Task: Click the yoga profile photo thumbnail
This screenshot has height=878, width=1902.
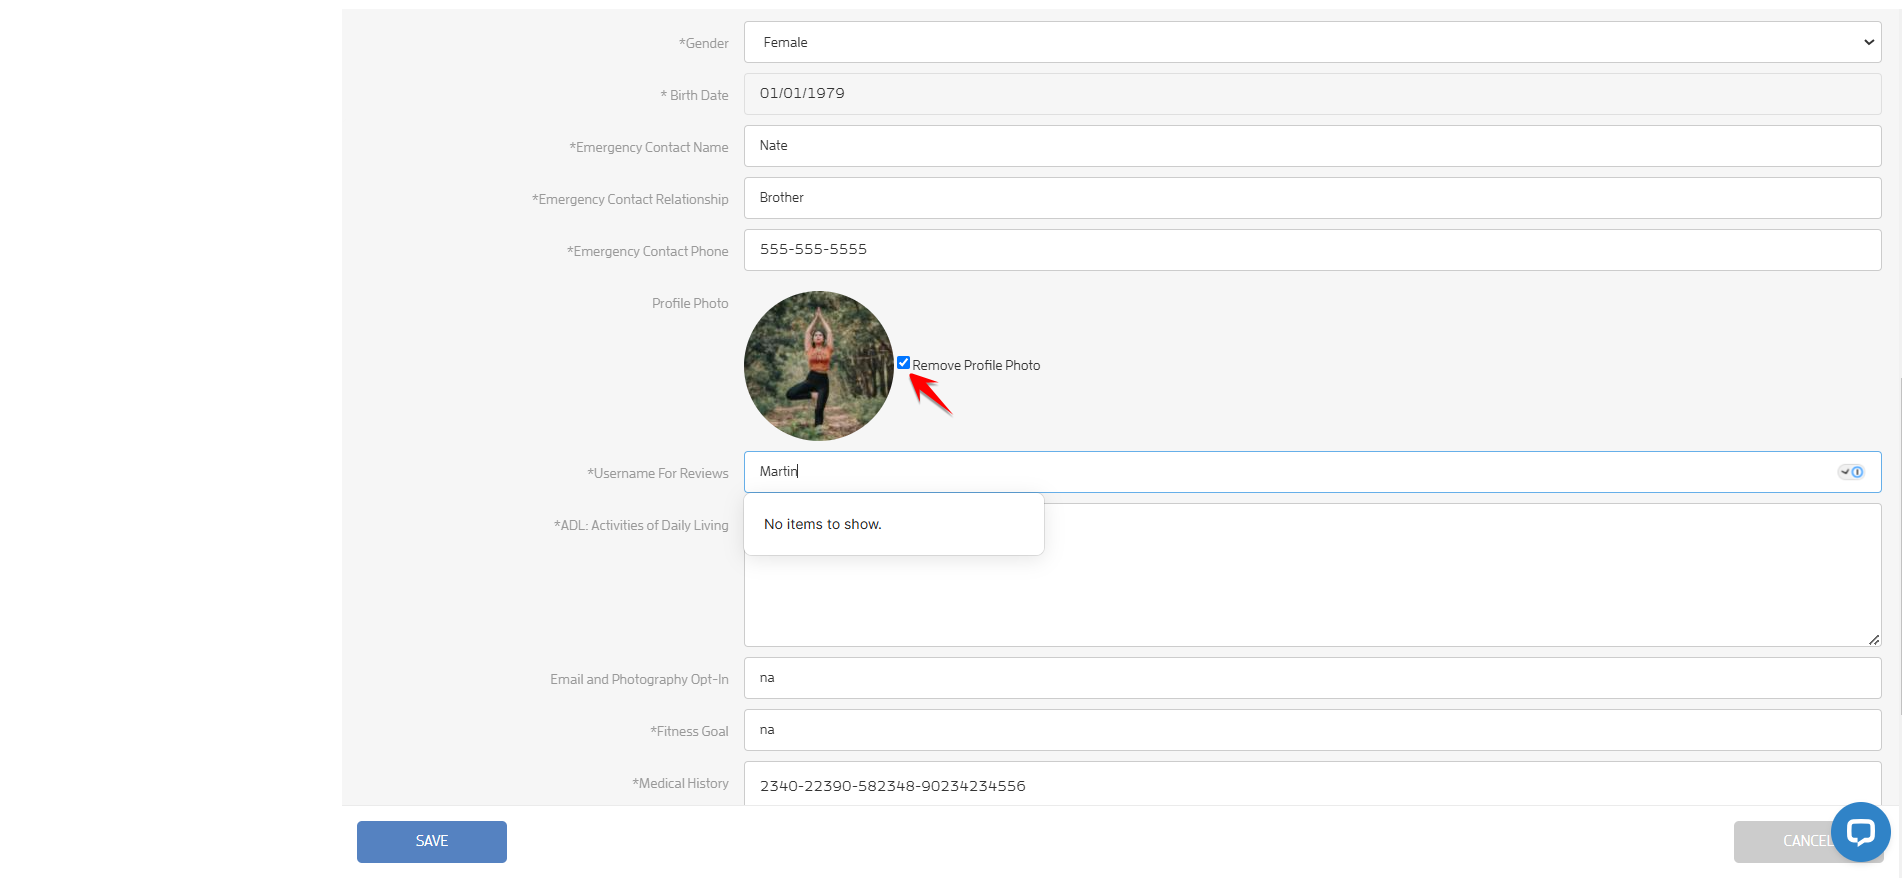Action: 819,366
